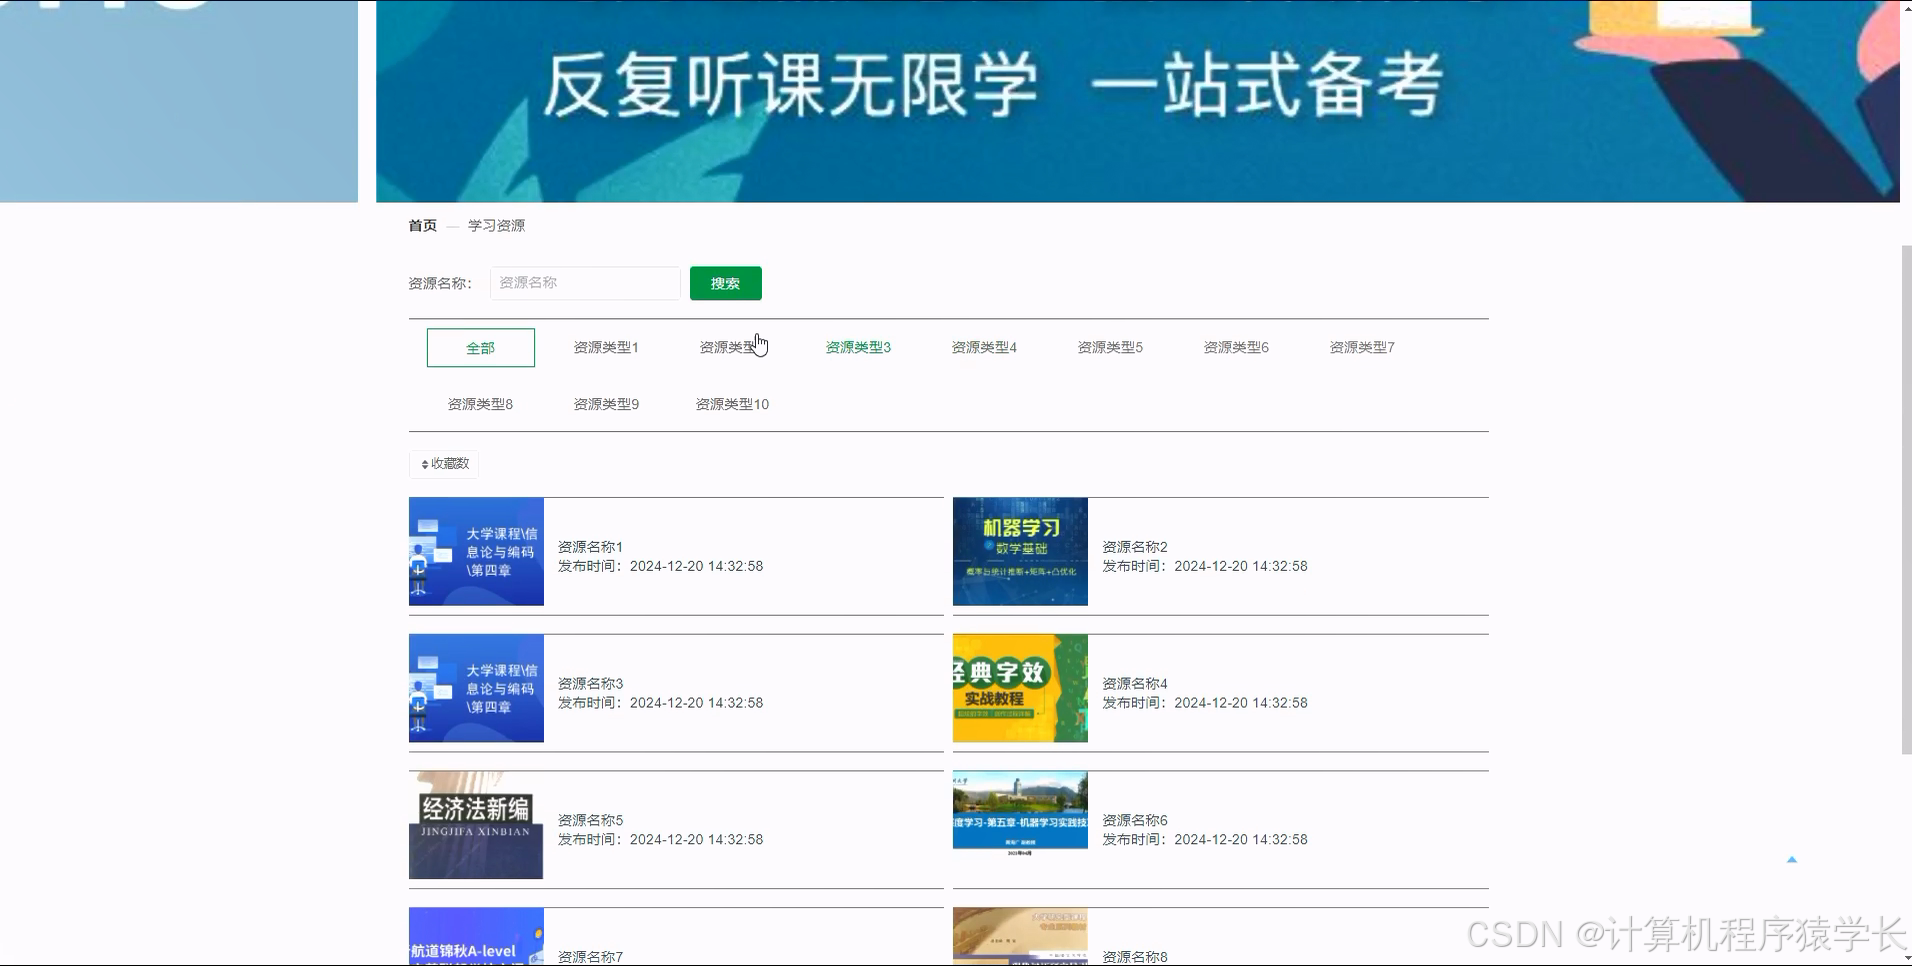This screenshot has width=1912, height=966.
Task: Select the 资源类型10 category
Action: coord(732,404)
